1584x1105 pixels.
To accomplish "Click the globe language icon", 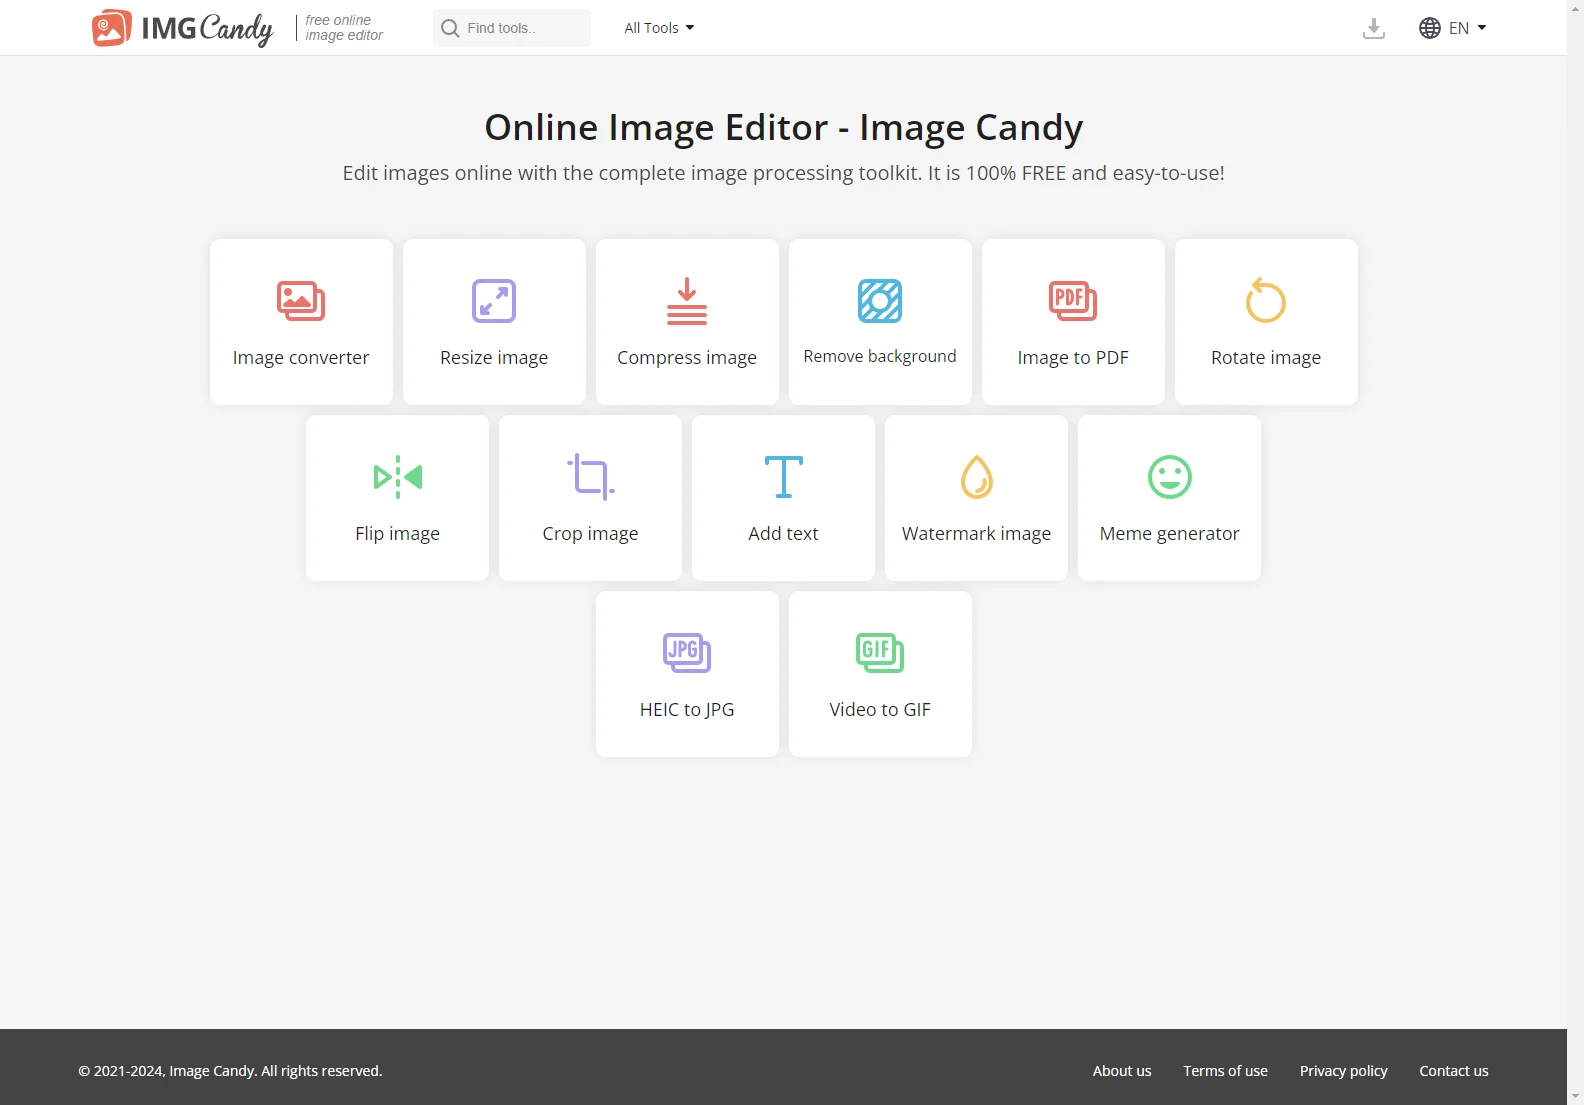I will [x=1430, y=28].
